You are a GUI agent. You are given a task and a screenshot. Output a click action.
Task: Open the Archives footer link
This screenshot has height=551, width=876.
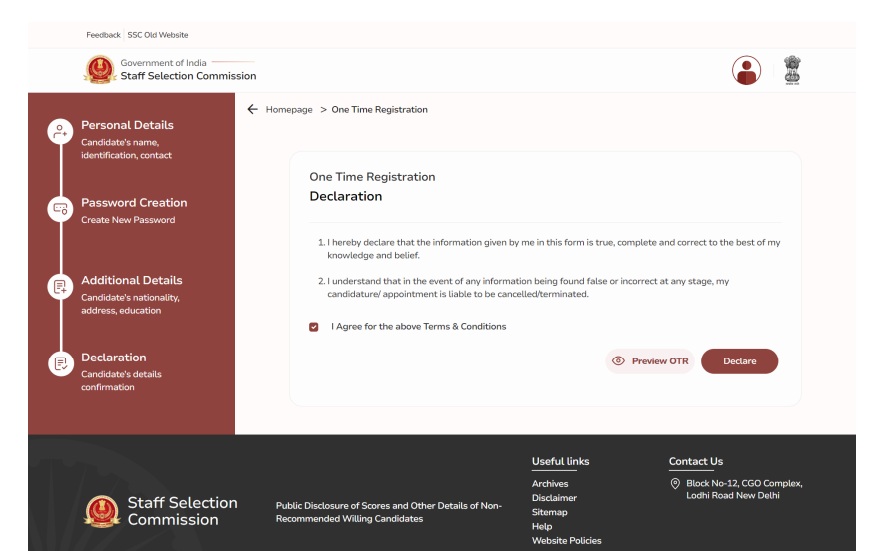[550, 484]
